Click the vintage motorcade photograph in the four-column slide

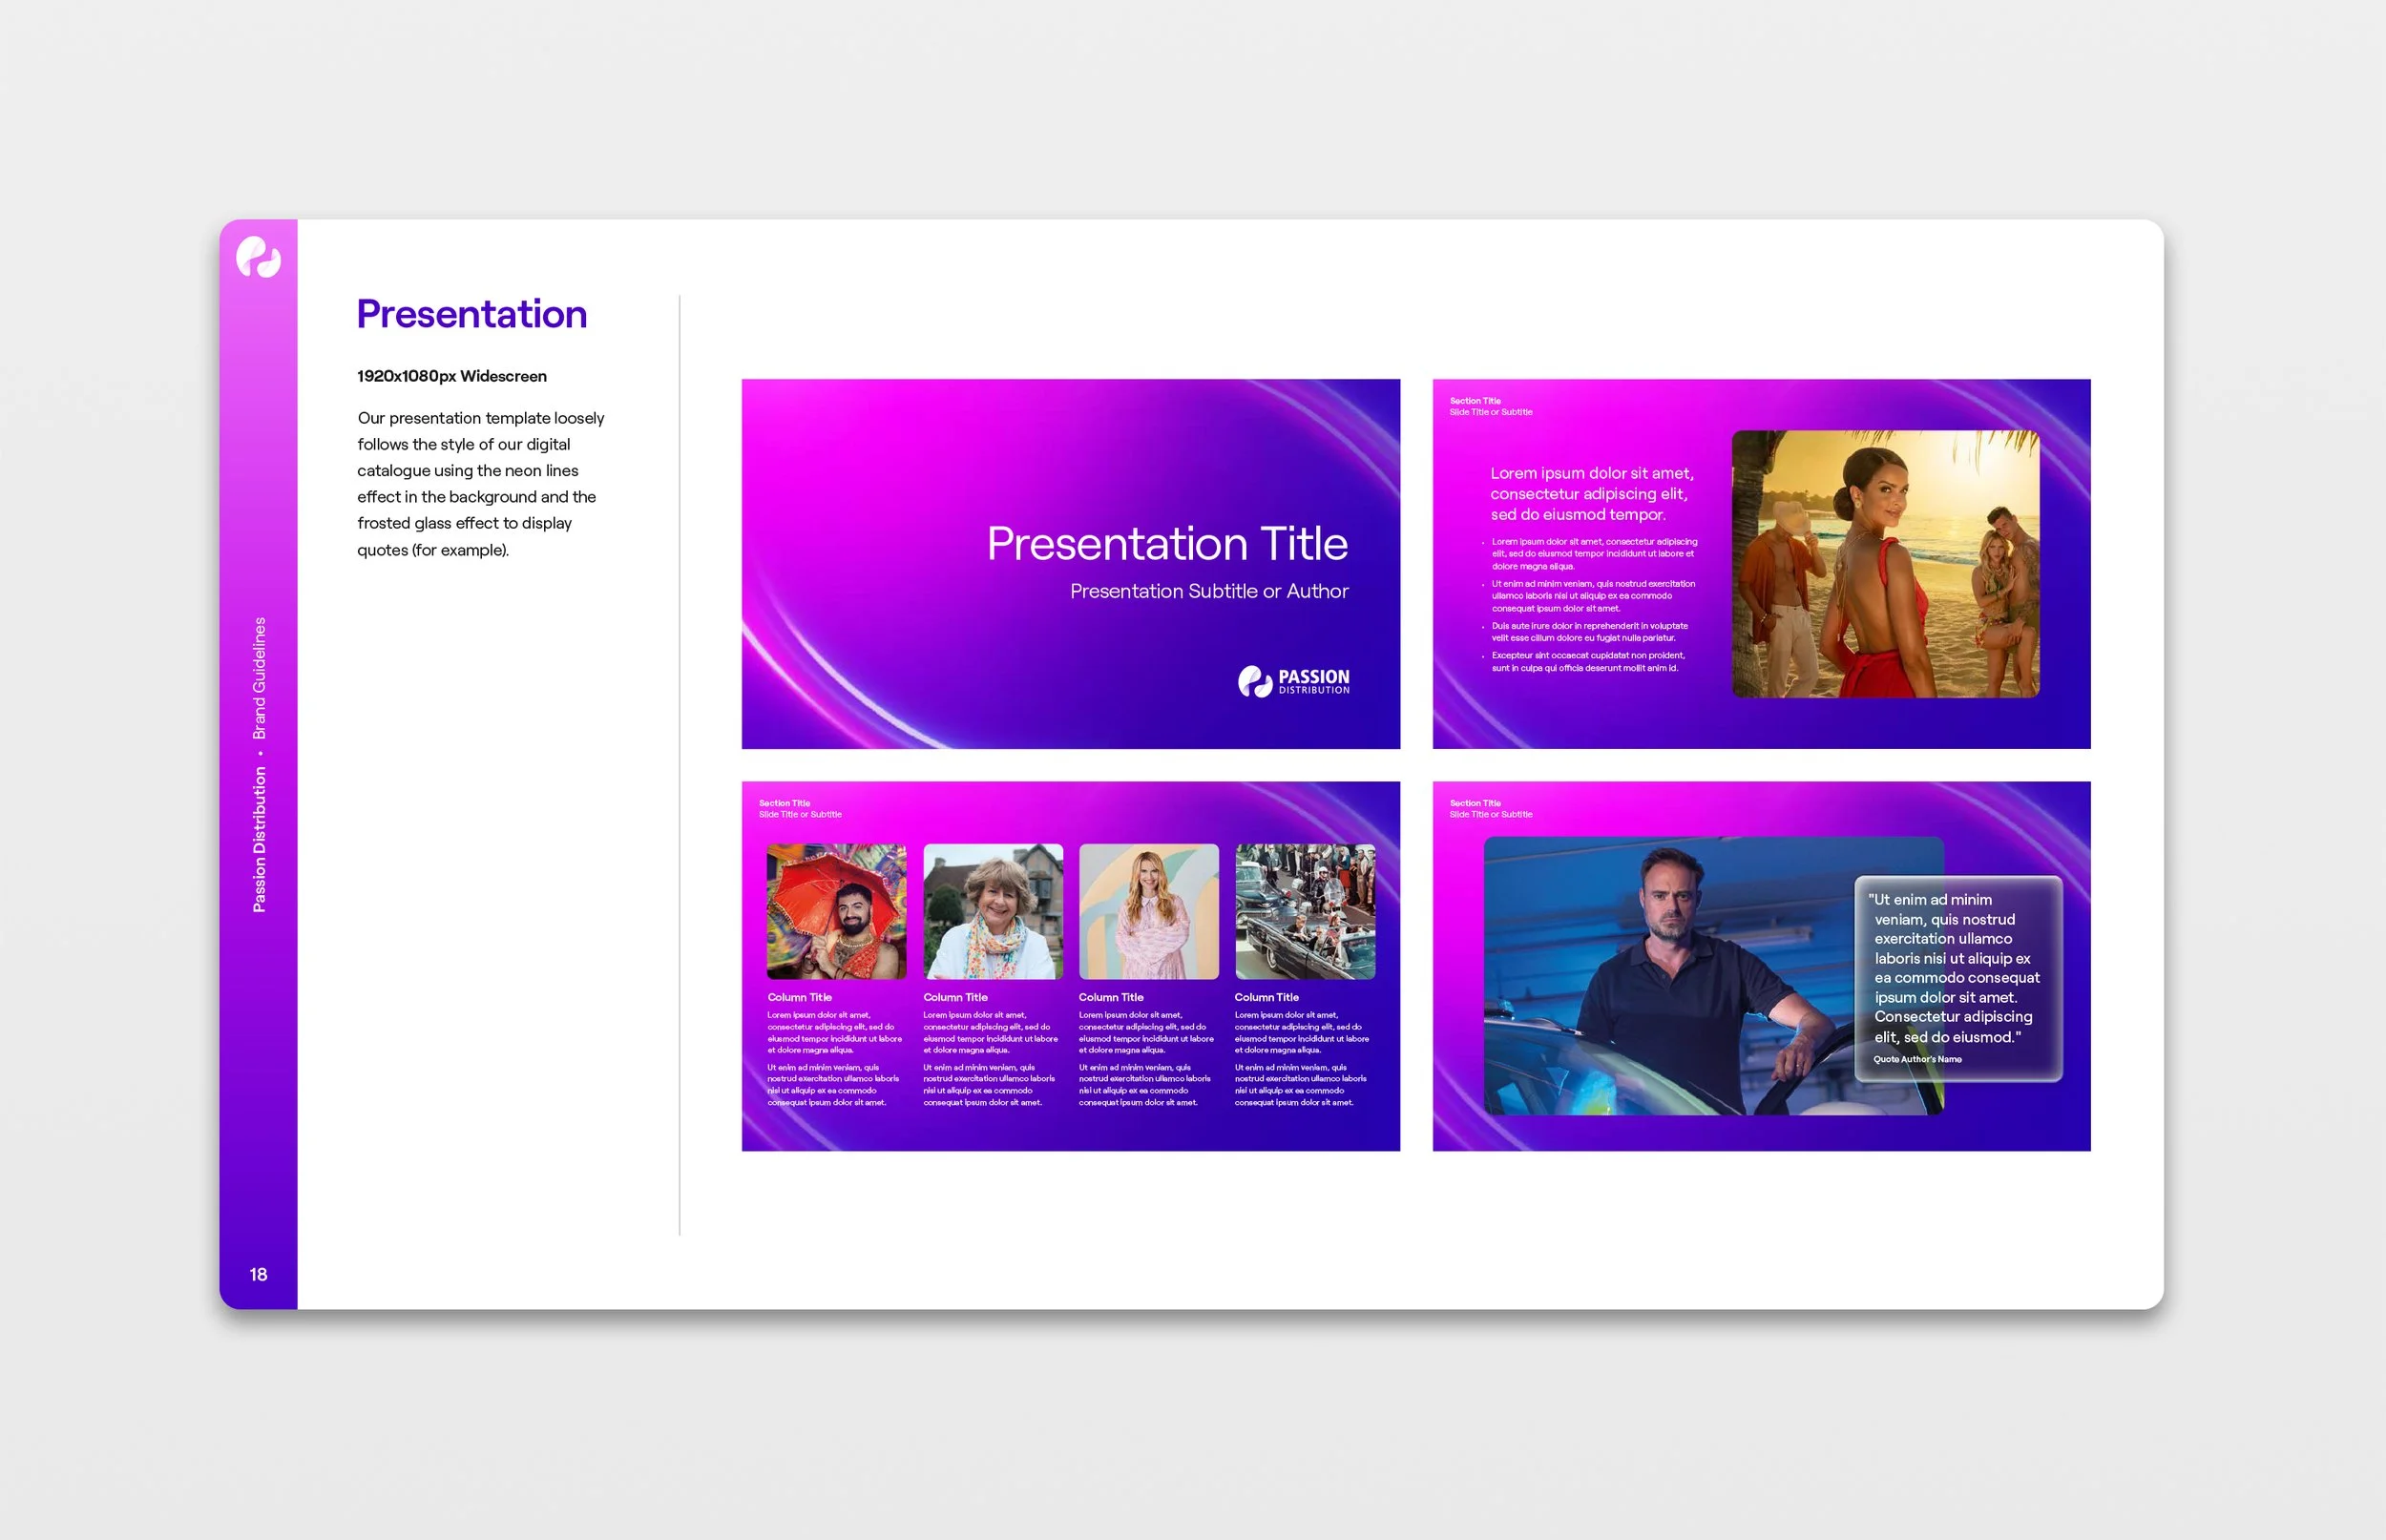(1305, 911)
